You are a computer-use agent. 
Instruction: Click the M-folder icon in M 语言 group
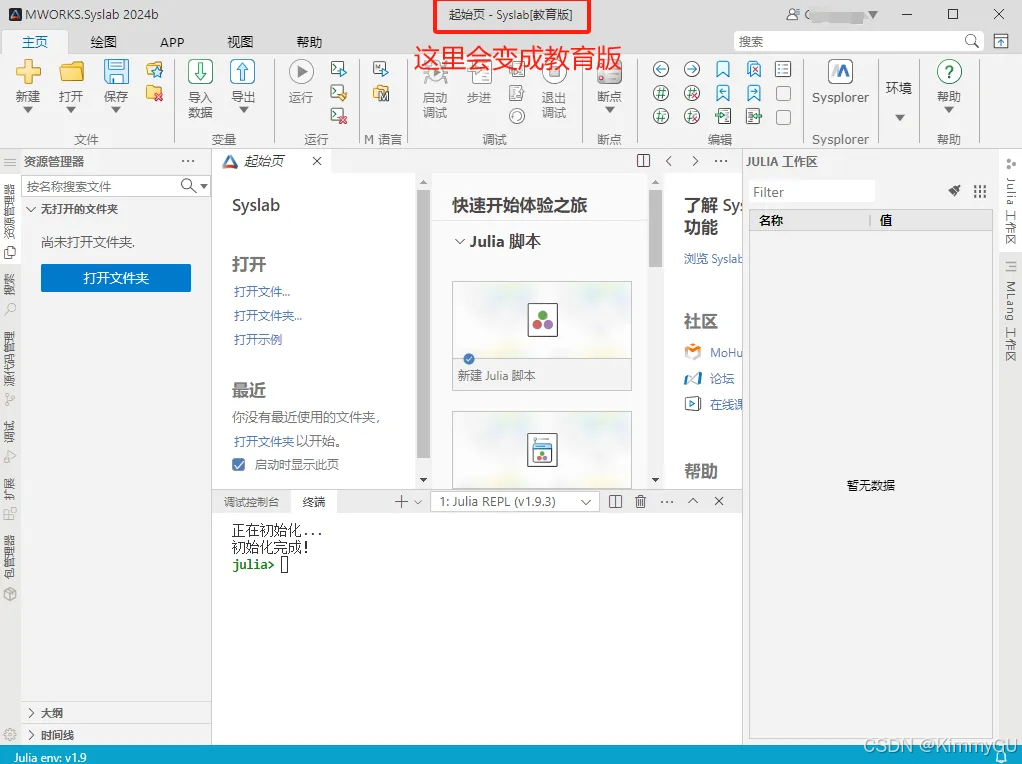click(381, 93)
